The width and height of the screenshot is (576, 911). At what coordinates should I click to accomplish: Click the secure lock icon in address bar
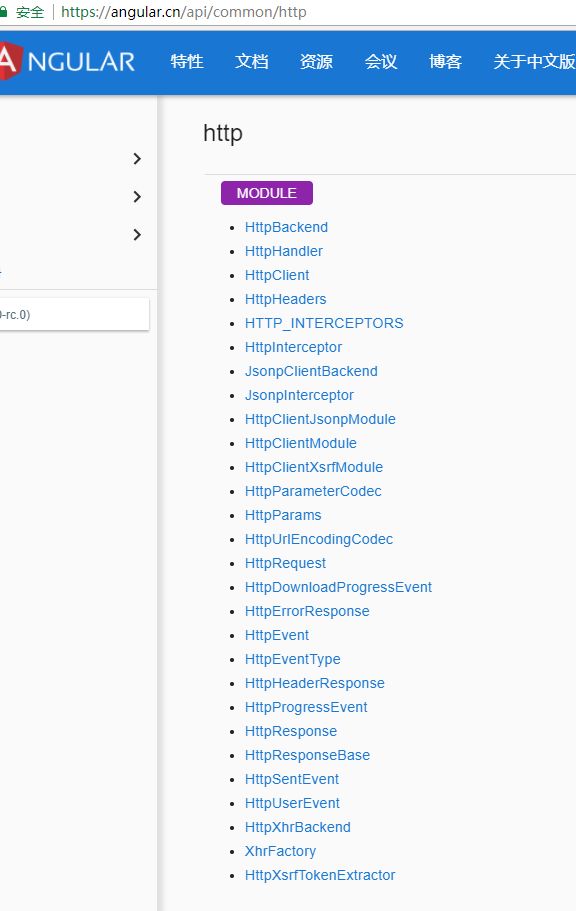click(3, 12)
